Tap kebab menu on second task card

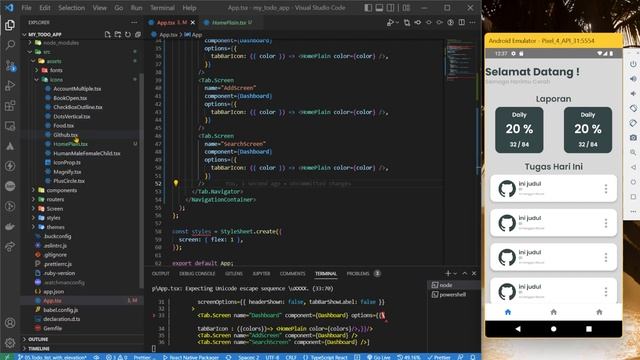pyautogui.click(x=606, y=223)
